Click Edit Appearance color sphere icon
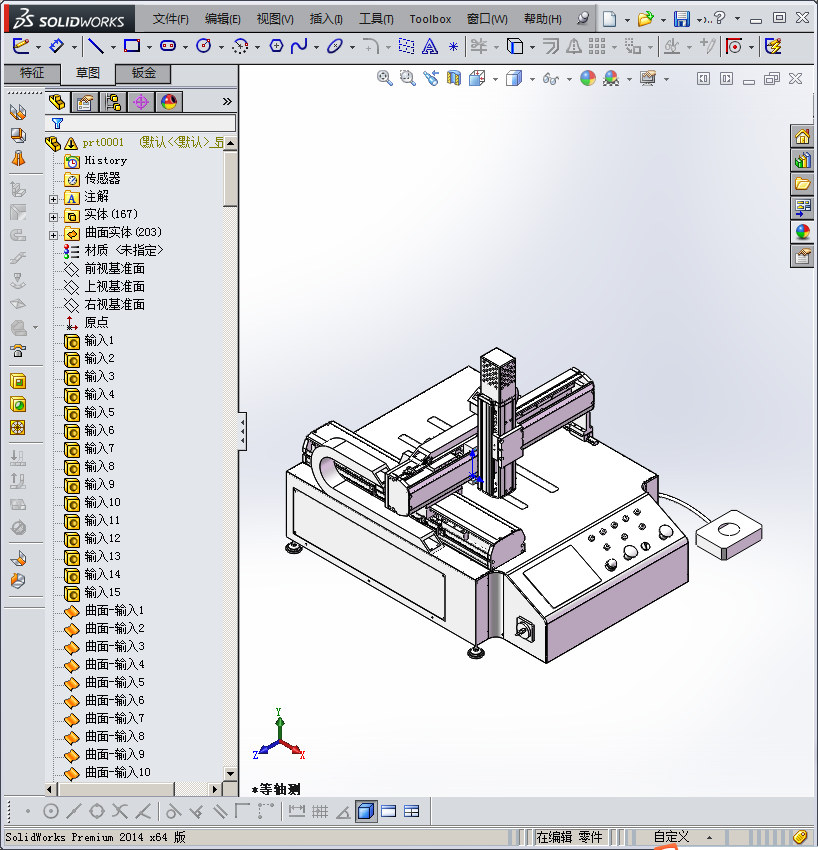This screenshot has width=818, height=850. (588, 79)
